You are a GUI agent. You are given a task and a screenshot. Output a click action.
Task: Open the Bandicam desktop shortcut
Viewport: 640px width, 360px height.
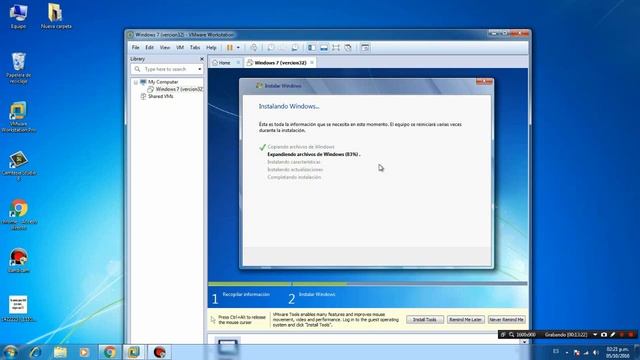point(18,261)
